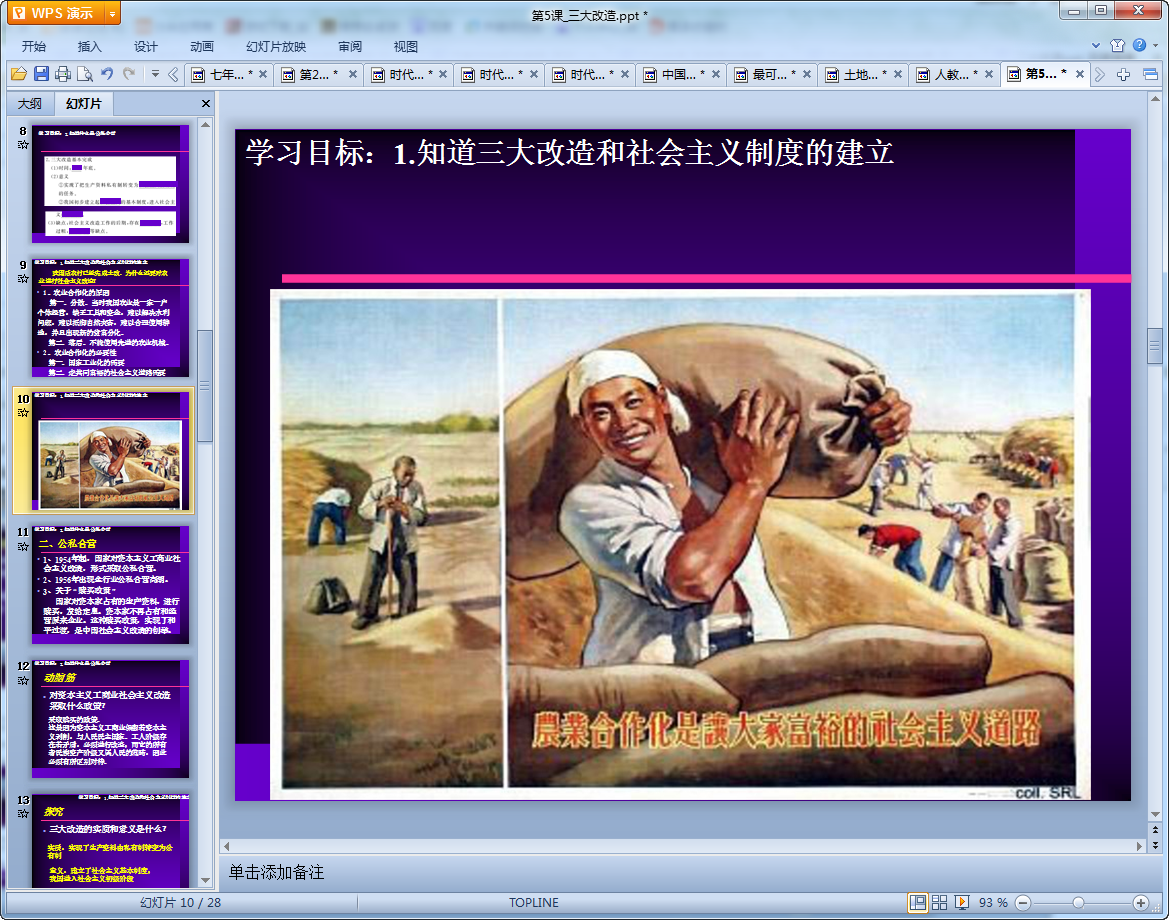Redo the last undone action
Image resolution: width=1169 pixels, height=920 pixels.
click(x=129, y=74)
